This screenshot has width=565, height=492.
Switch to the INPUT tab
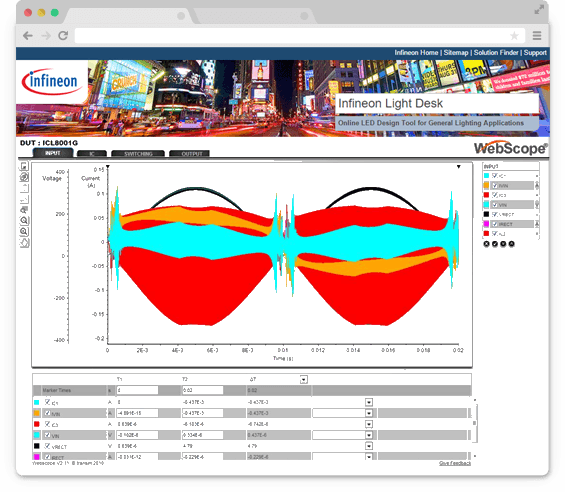tap(53, 153)
